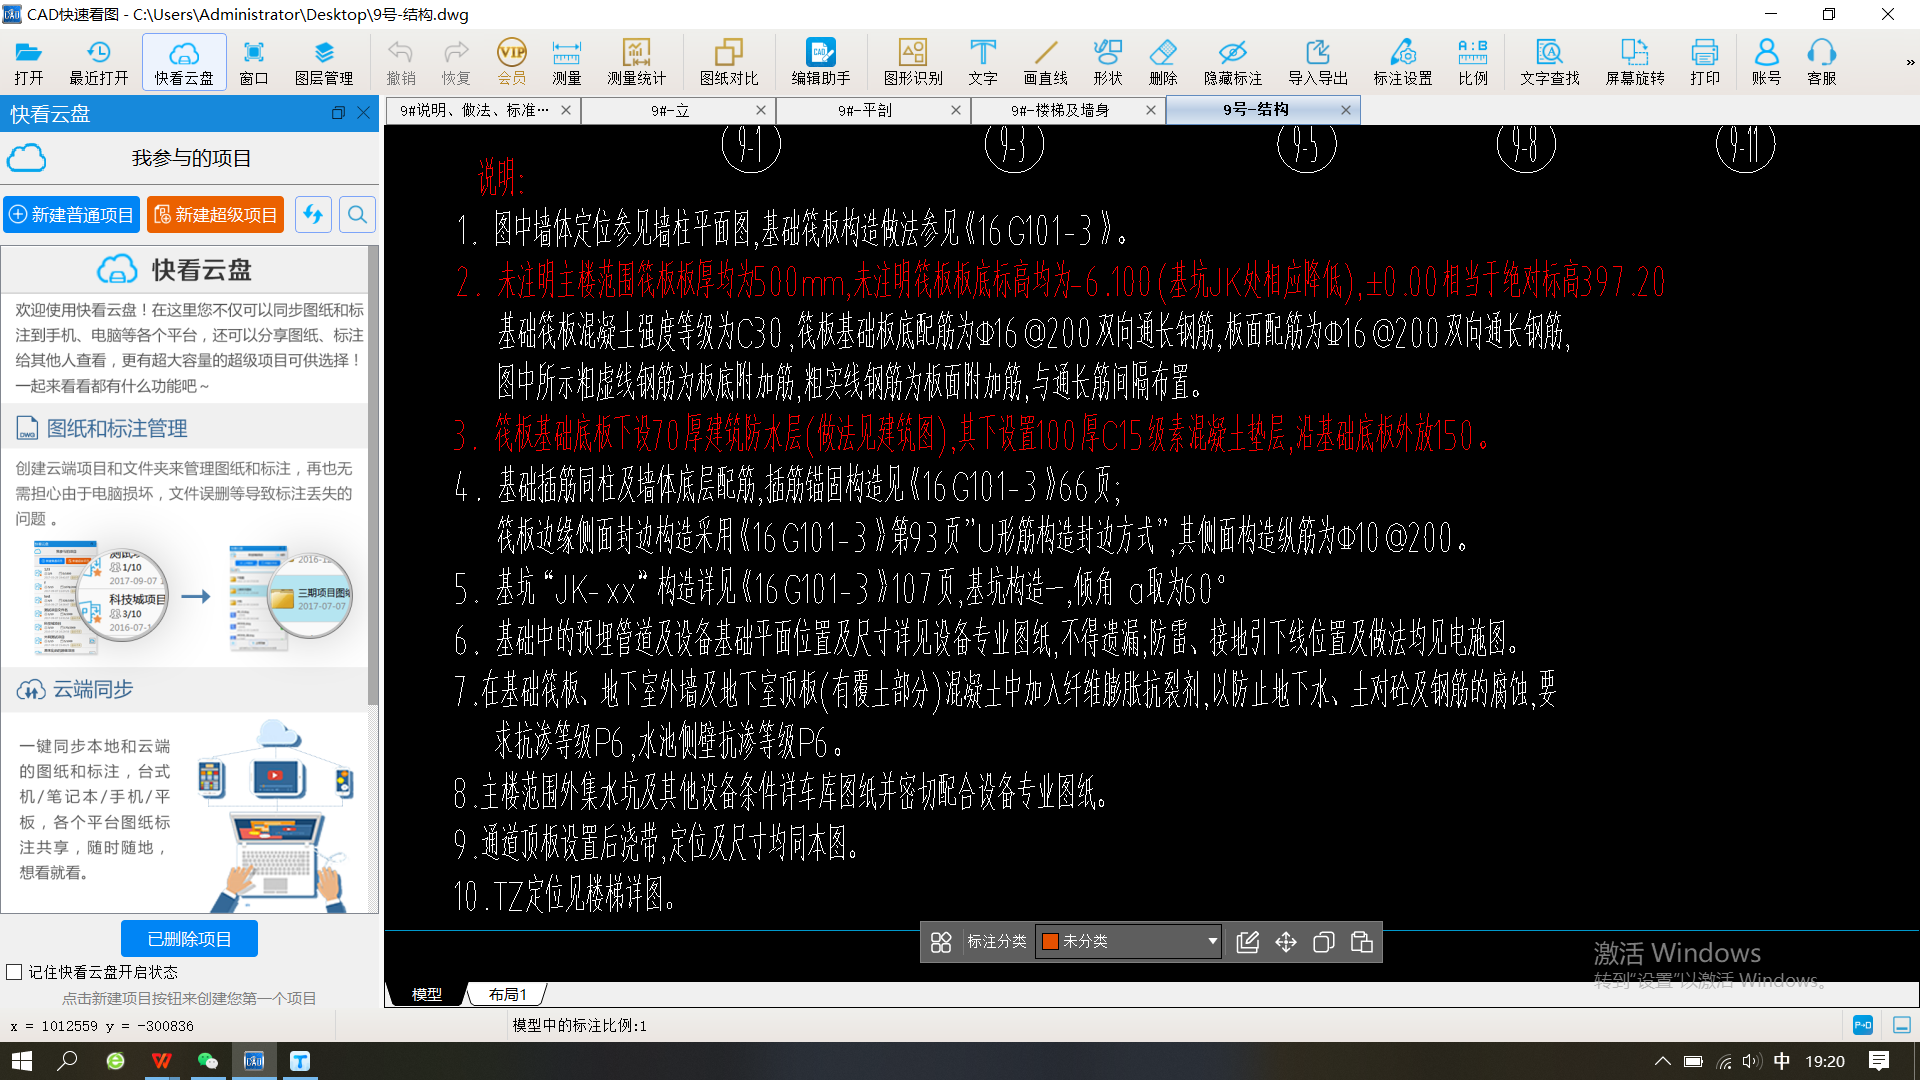Click the paste annotation icon
The image size is (1920, 1080).
1362,942
